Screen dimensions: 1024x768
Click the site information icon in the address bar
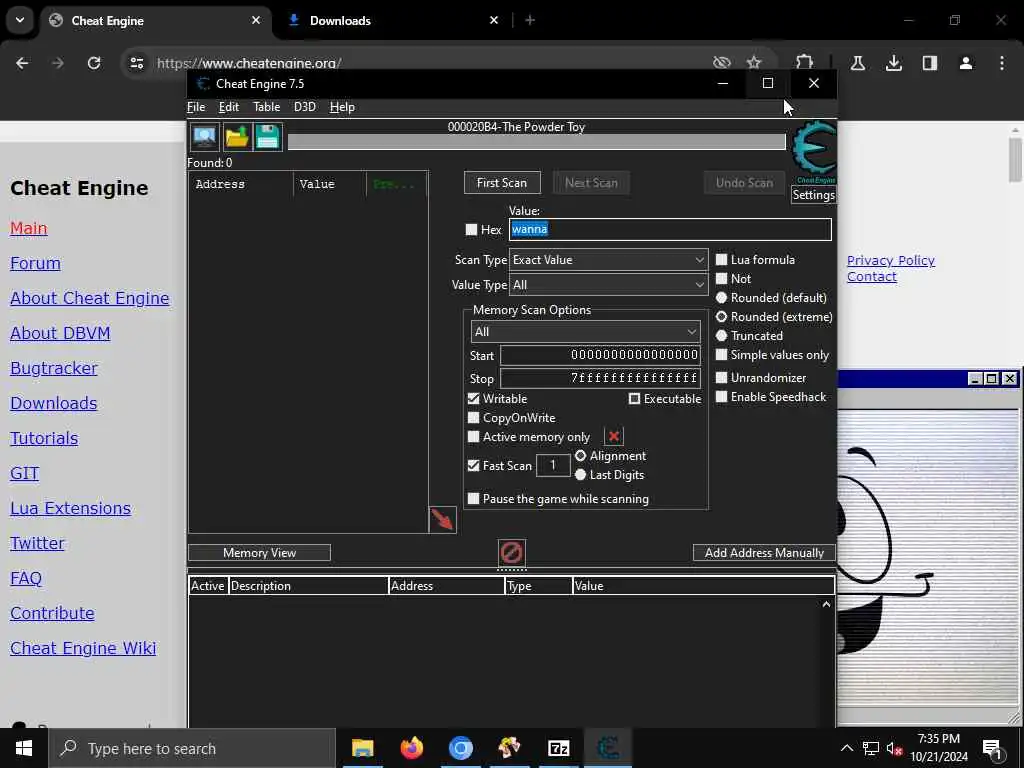[x=136, y=63]
